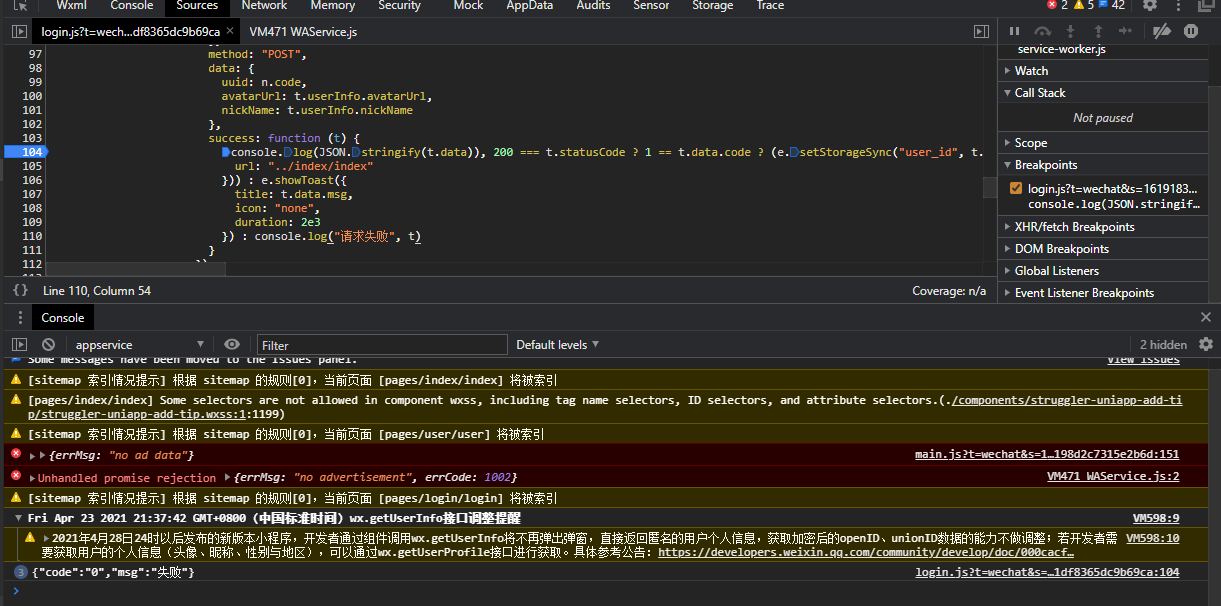Click the pause on exceptions icon
This screenshot has height=606, width=1221.
[x=1191, y=32]
